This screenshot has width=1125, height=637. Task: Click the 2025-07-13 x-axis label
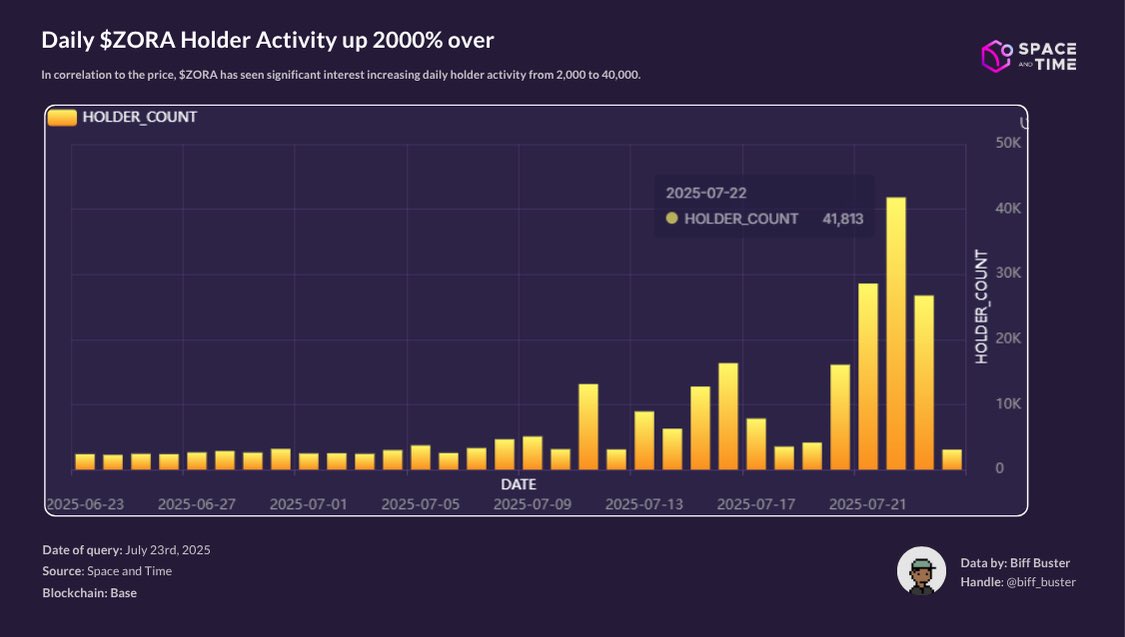point(644,504)
